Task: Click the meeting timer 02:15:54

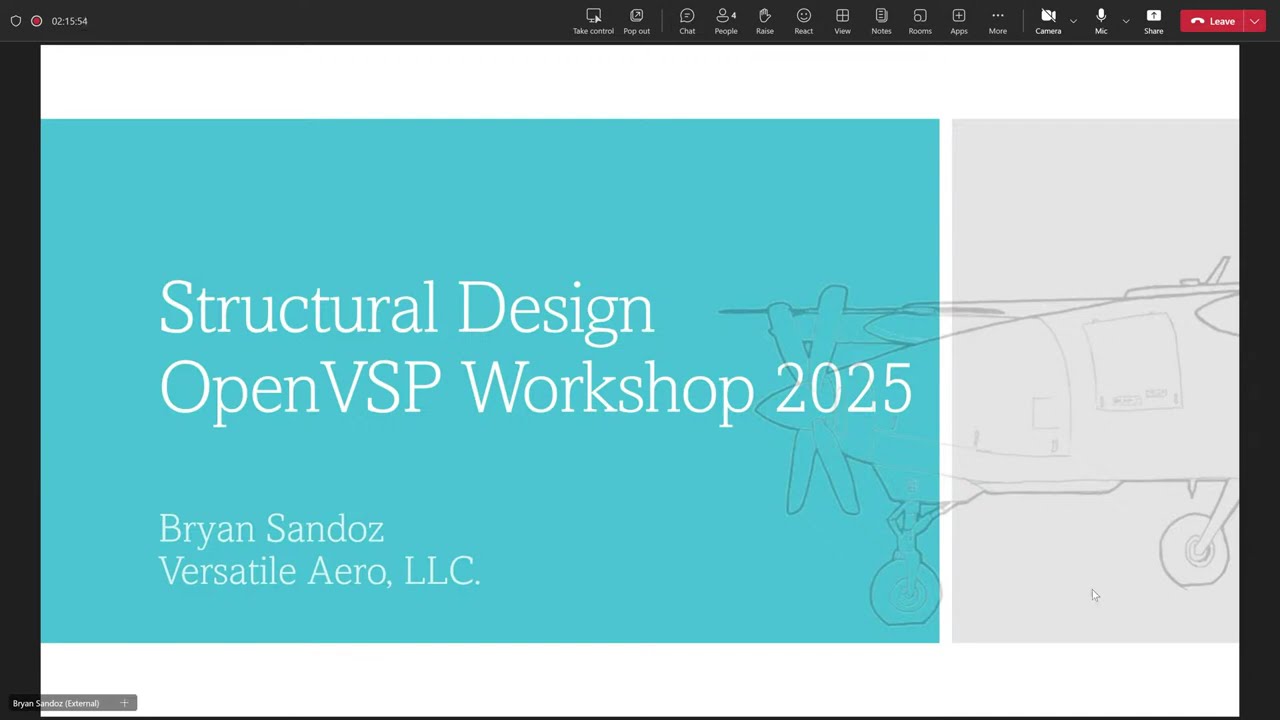Action: tap(69, 21)
